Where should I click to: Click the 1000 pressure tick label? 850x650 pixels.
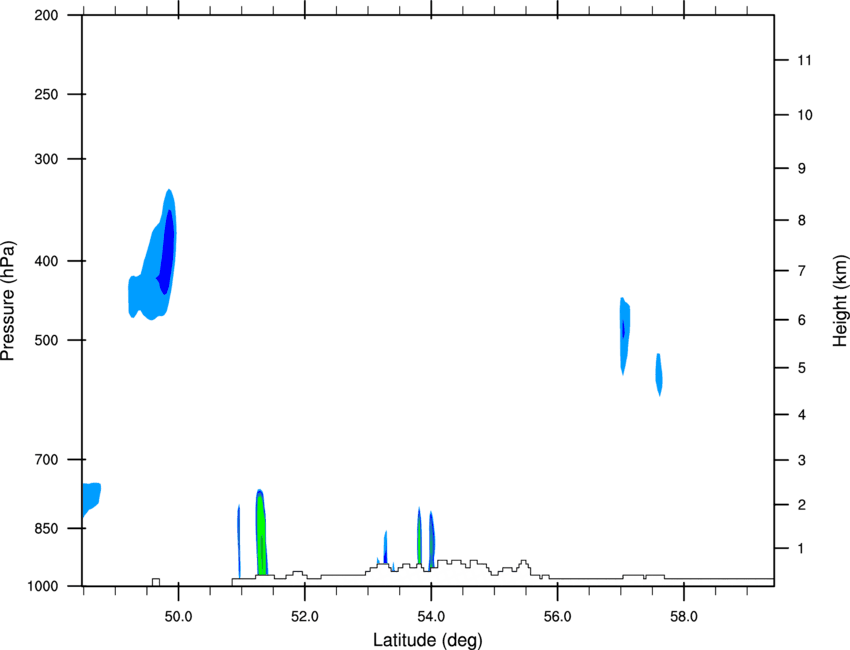(42, 586)
